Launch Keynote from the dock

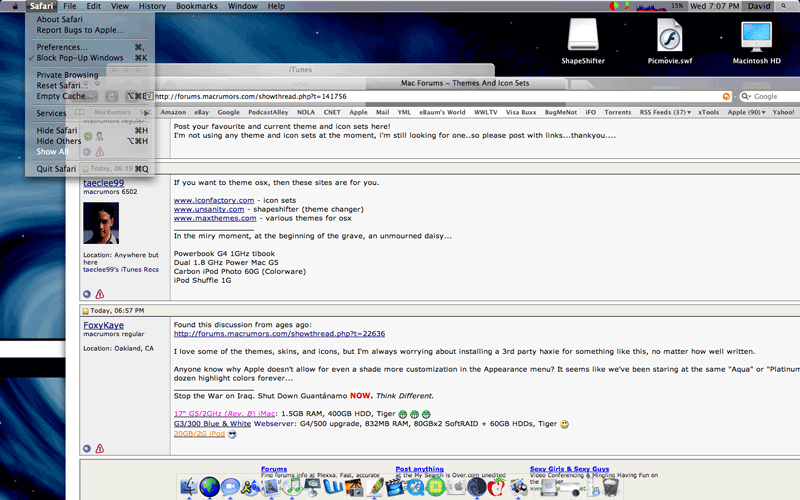pyautogui.click(x=312, y=487)
